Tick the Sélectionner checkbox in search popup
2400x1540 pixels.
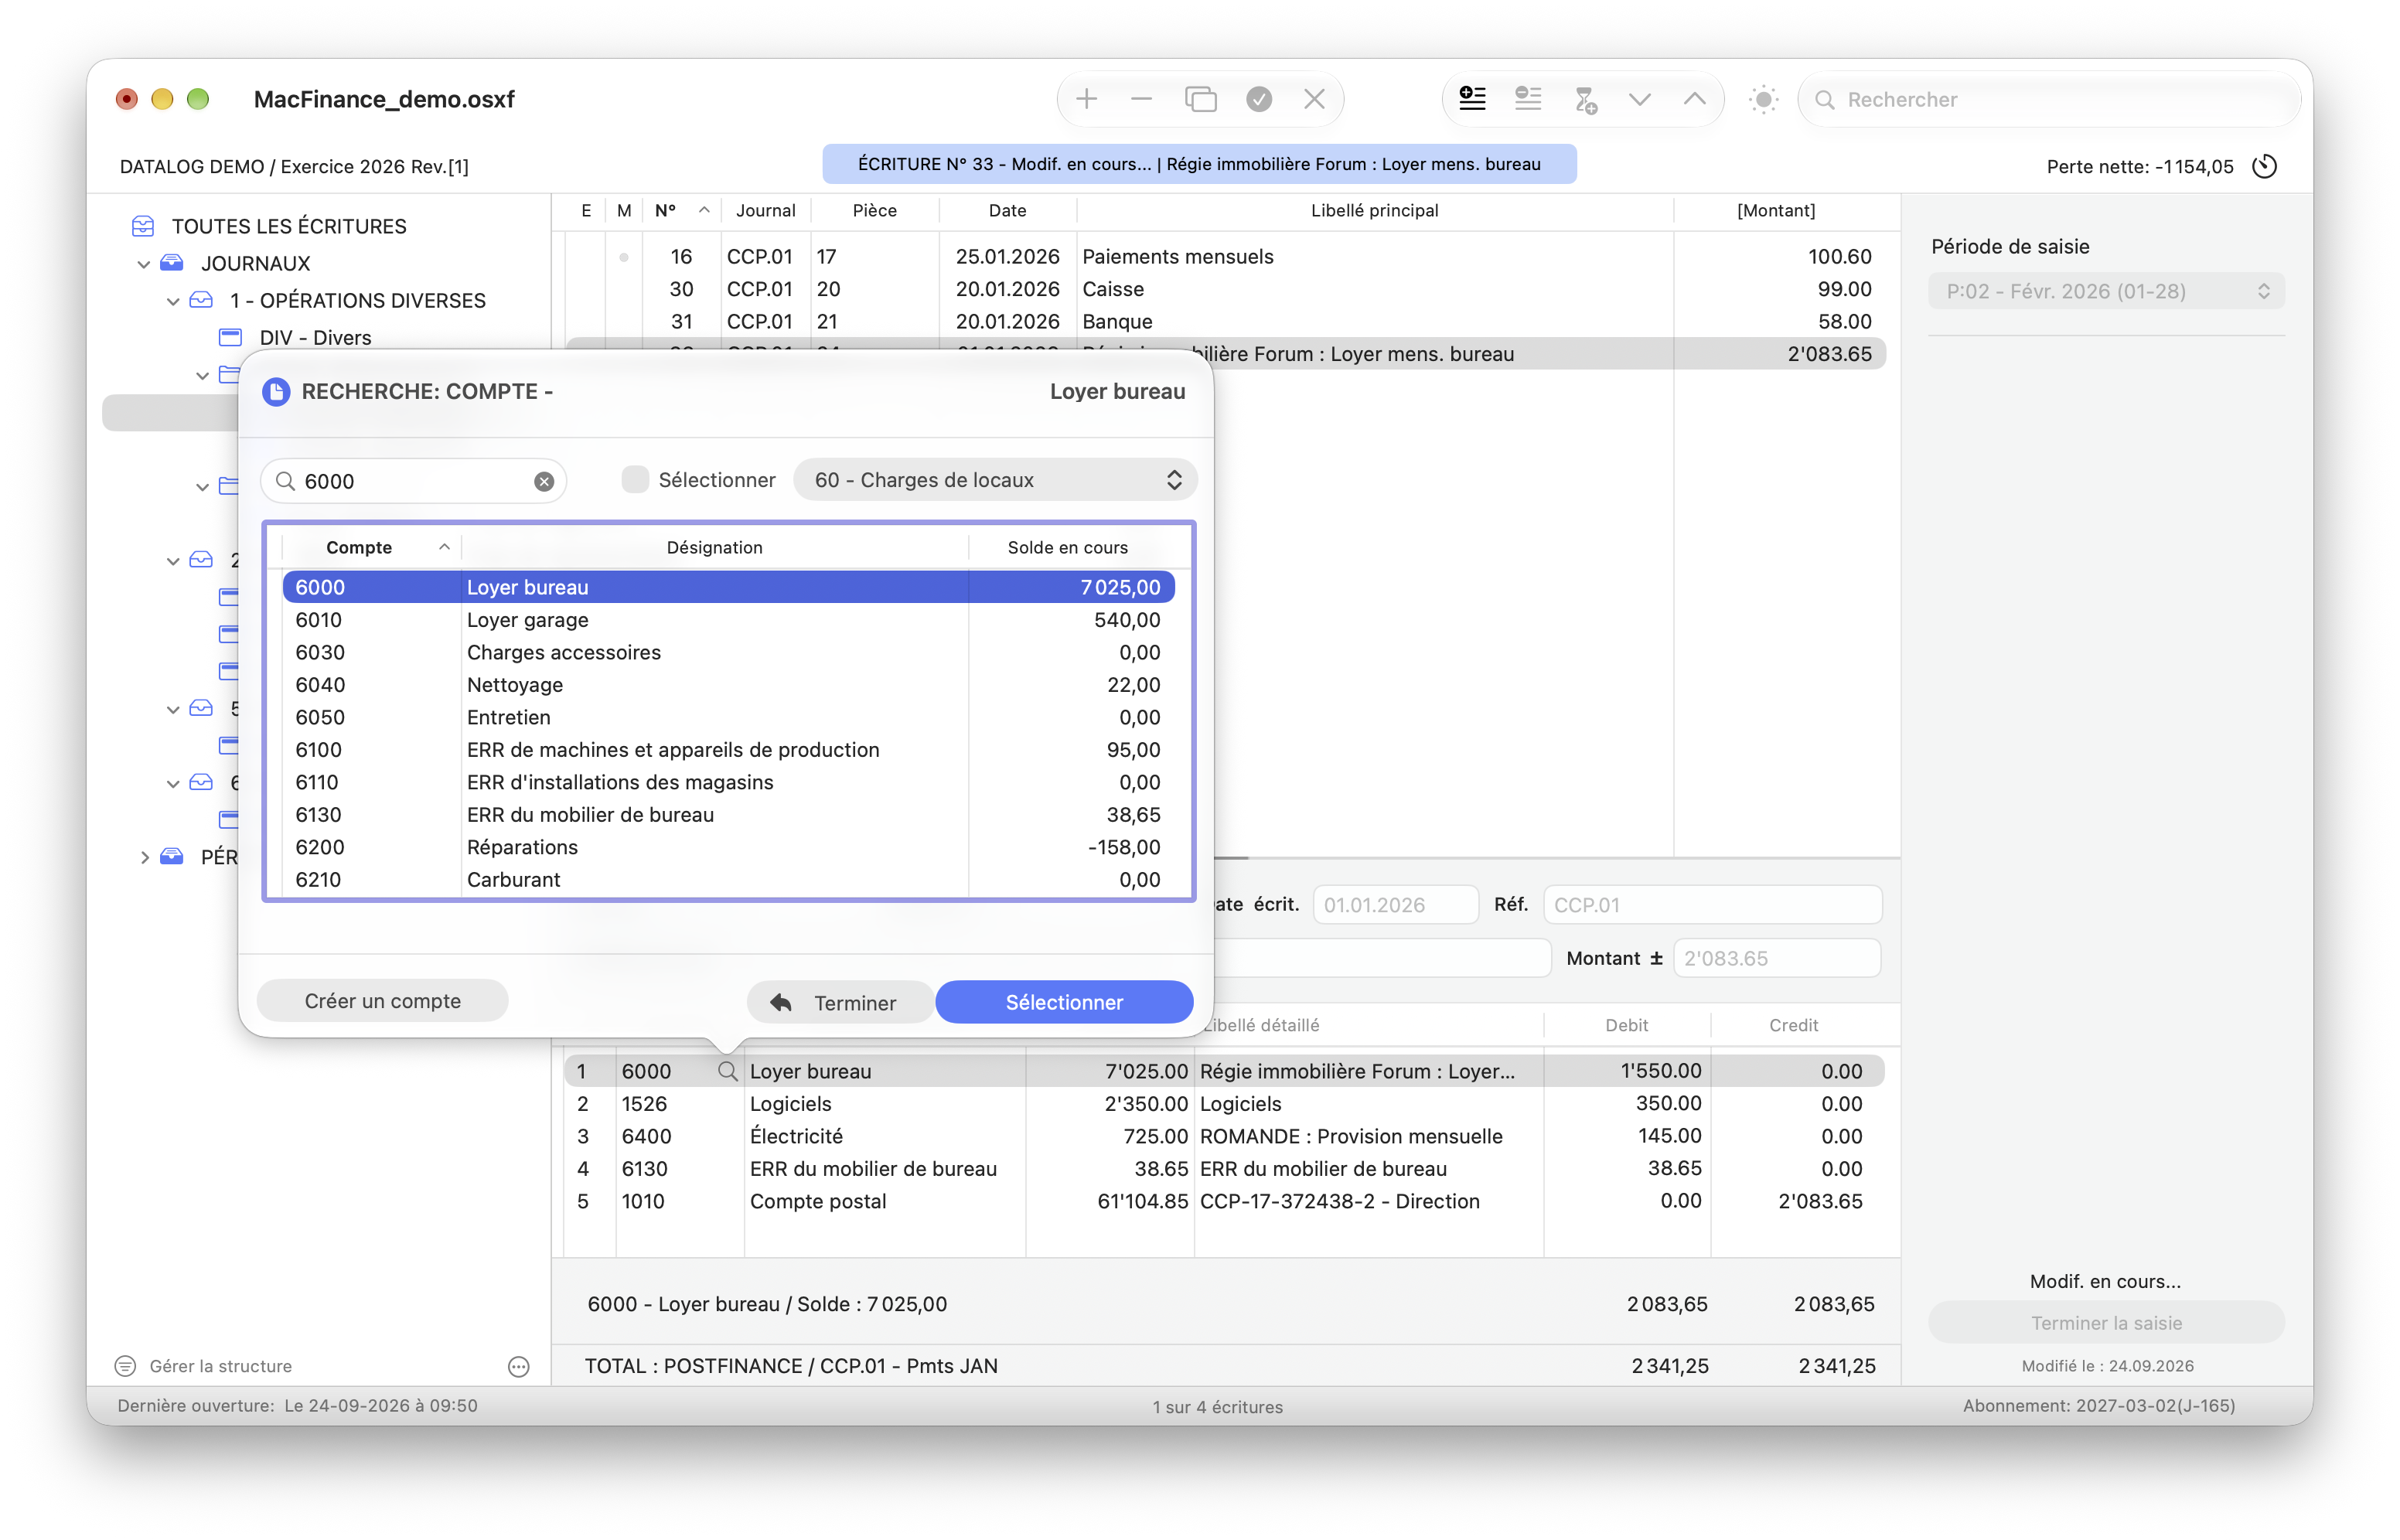[635, 480]
